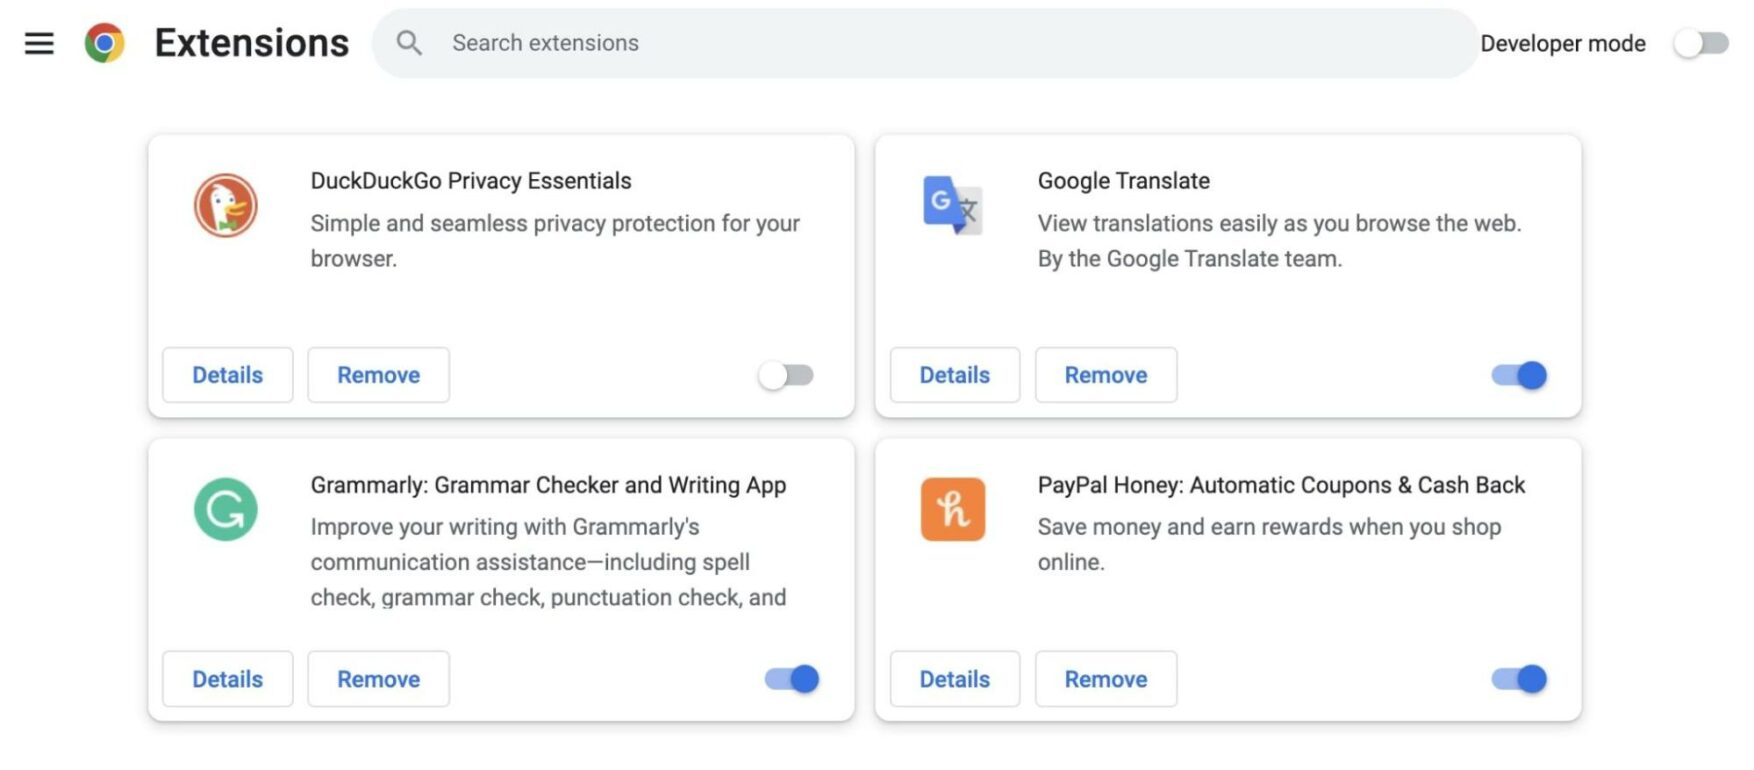Enable the DuckDuckGo Privacy Essentials extension
The image size is (1754, 770).
[786, 374]
